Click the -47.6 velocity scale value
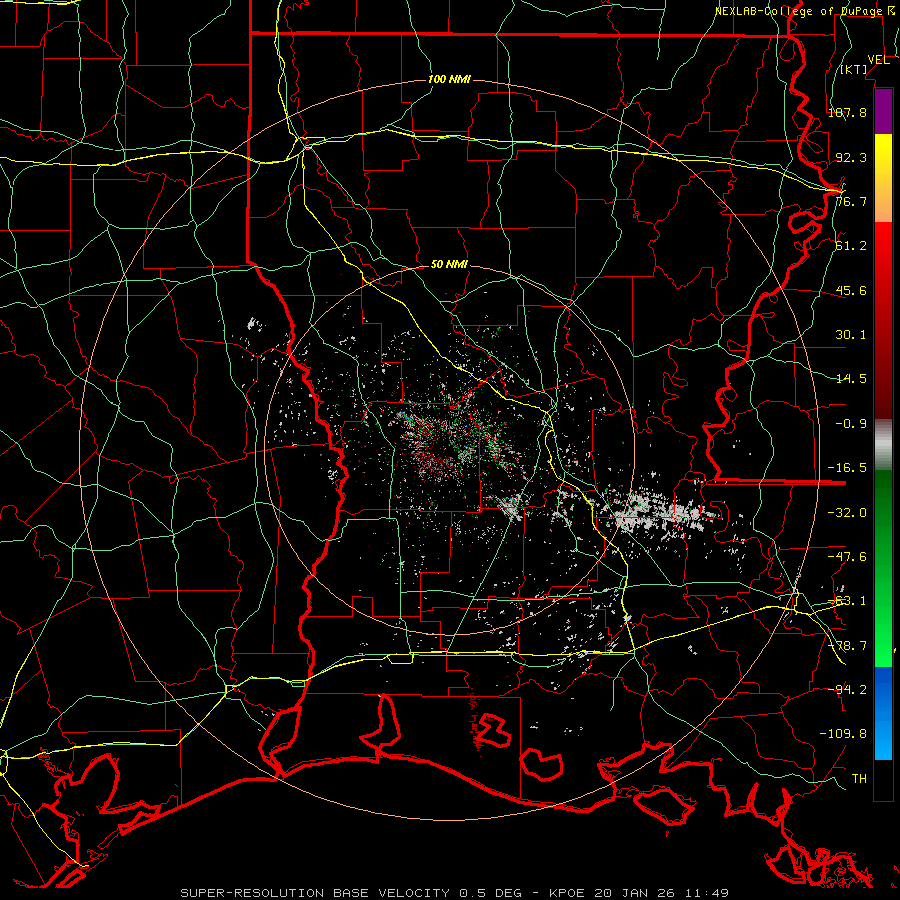Image resolution: width=900 pixels, height=900 pixels. [x=847, y=557]
